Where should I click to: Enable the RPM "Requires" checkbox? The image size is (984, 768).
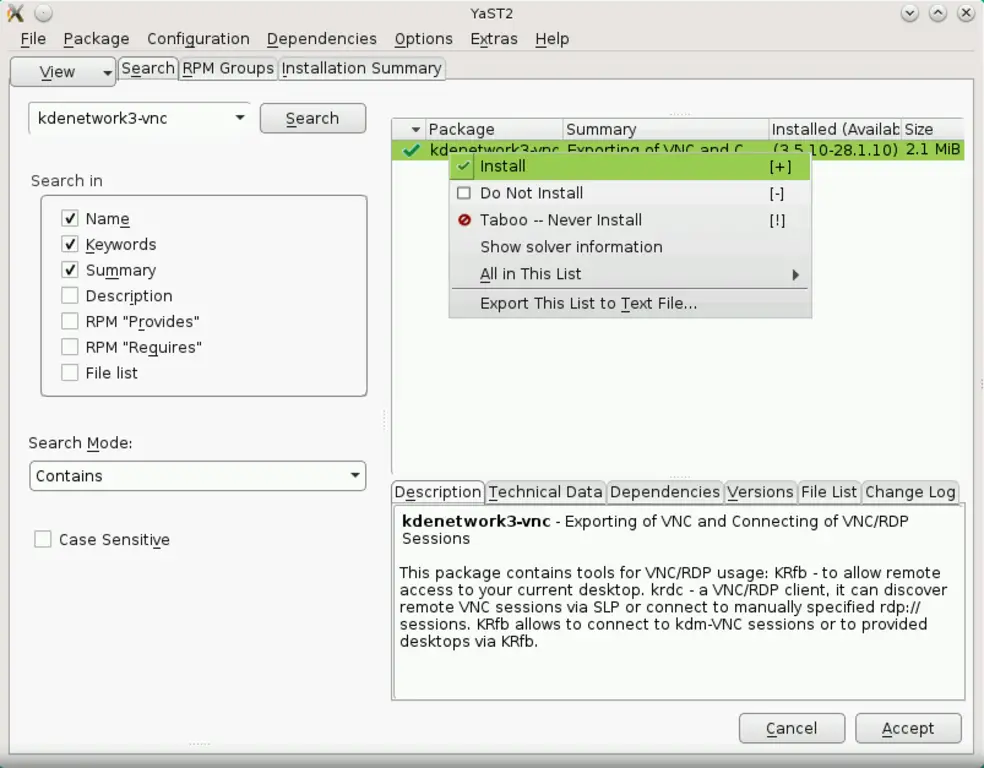coord(70,347)
